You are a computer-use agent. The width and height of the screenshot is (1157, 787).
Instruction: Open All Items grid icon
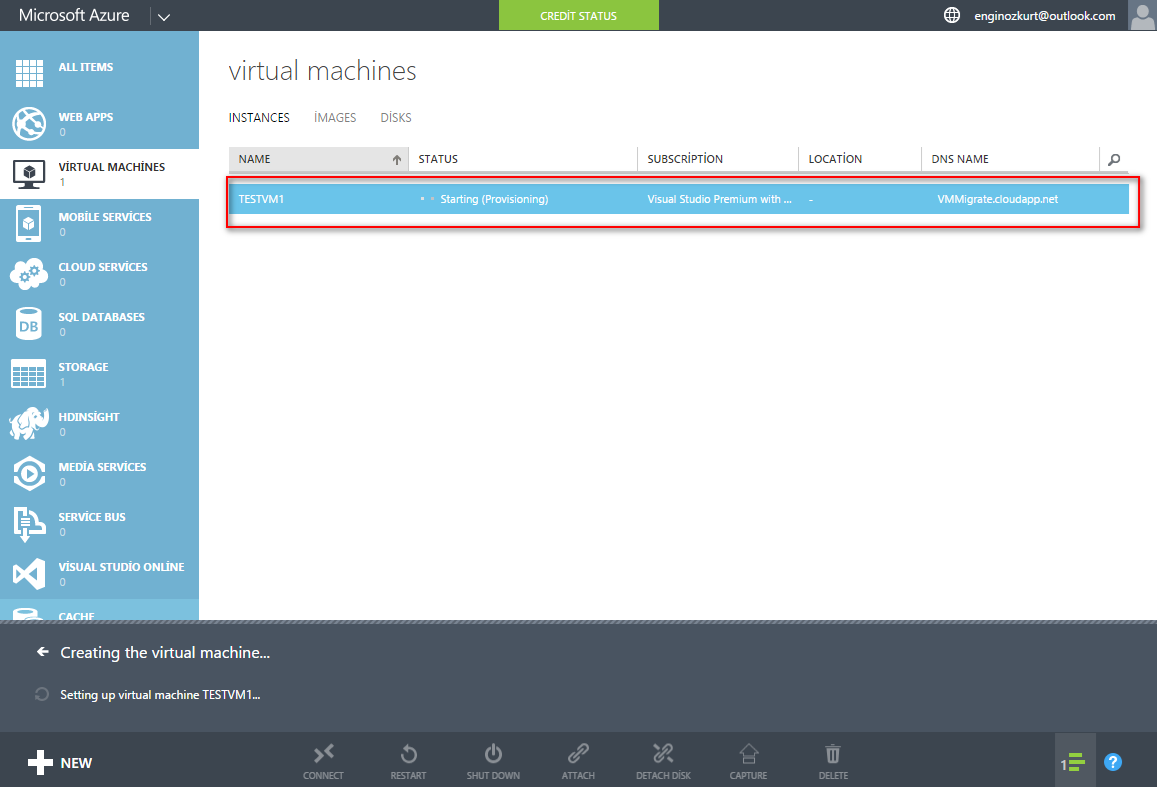pos(29,73)
